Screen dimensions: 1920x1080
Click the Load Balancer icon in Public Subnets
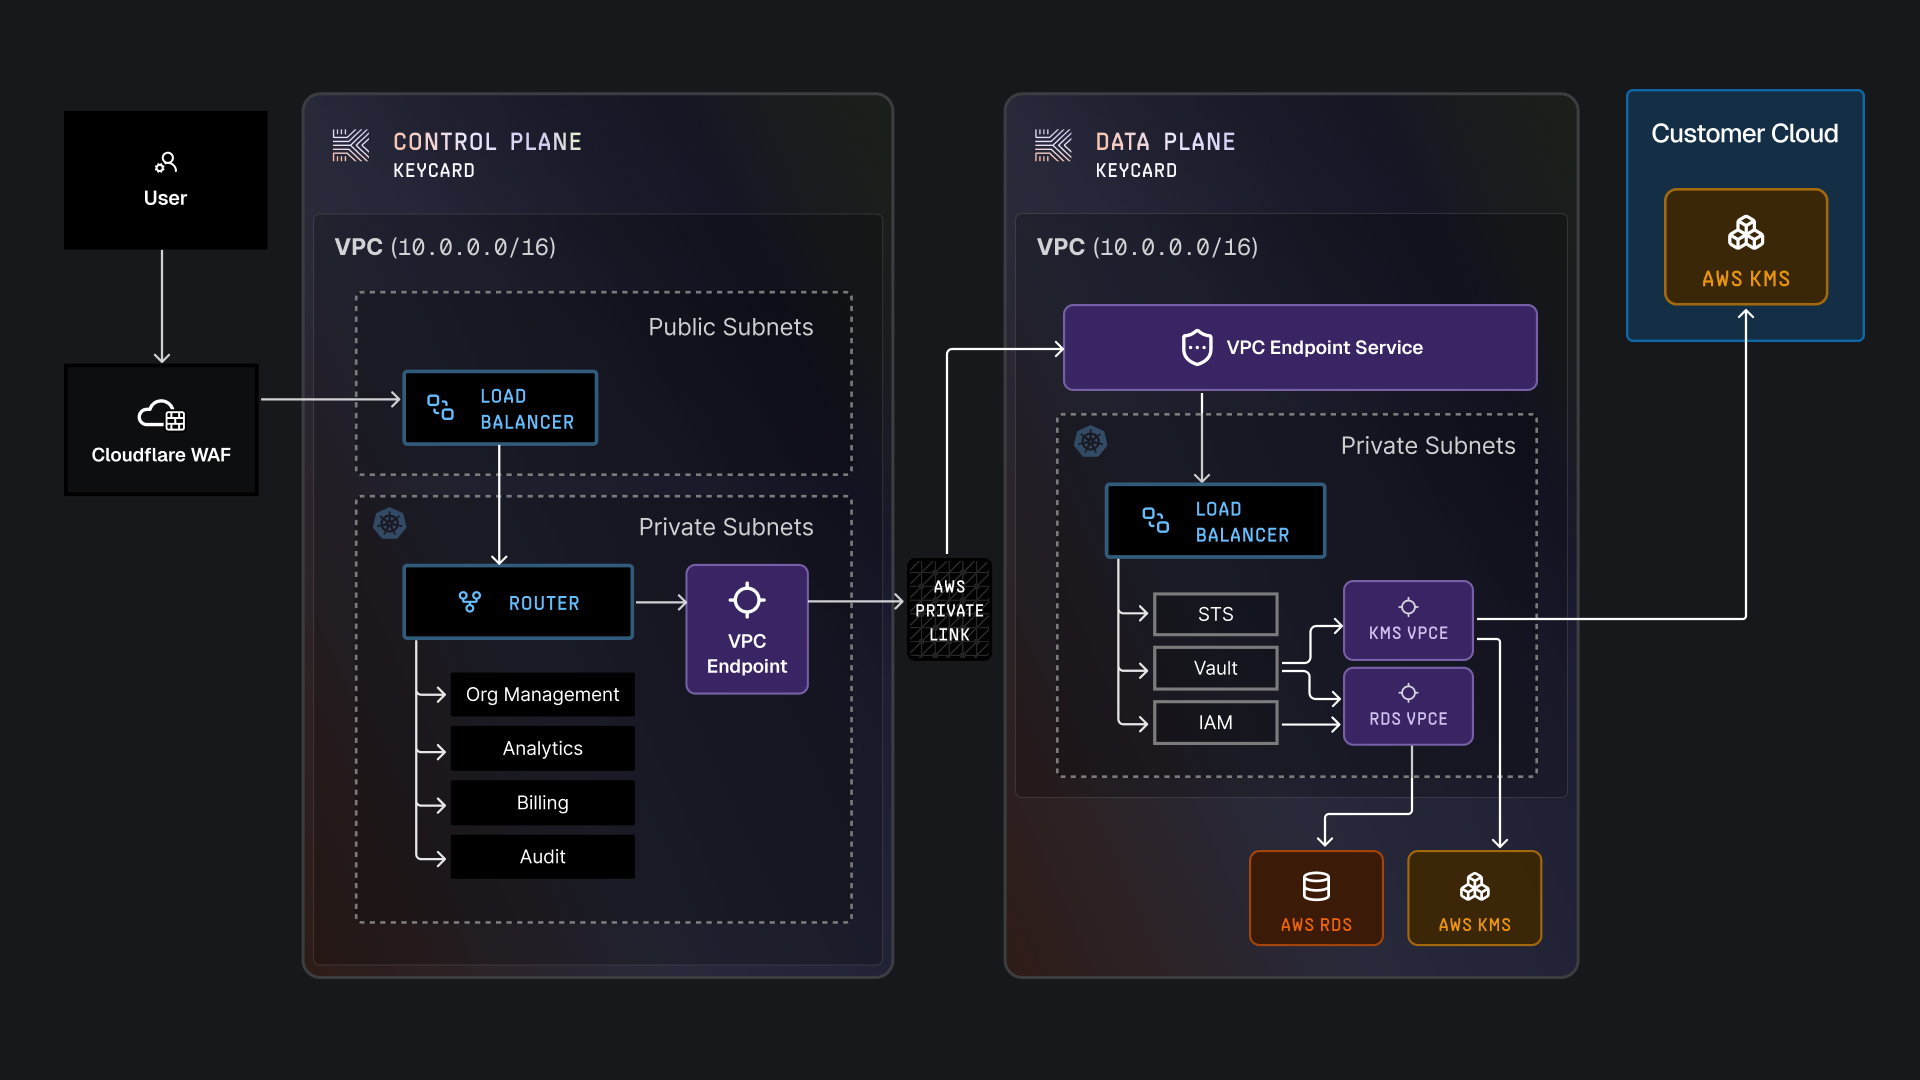click(438, 407)
